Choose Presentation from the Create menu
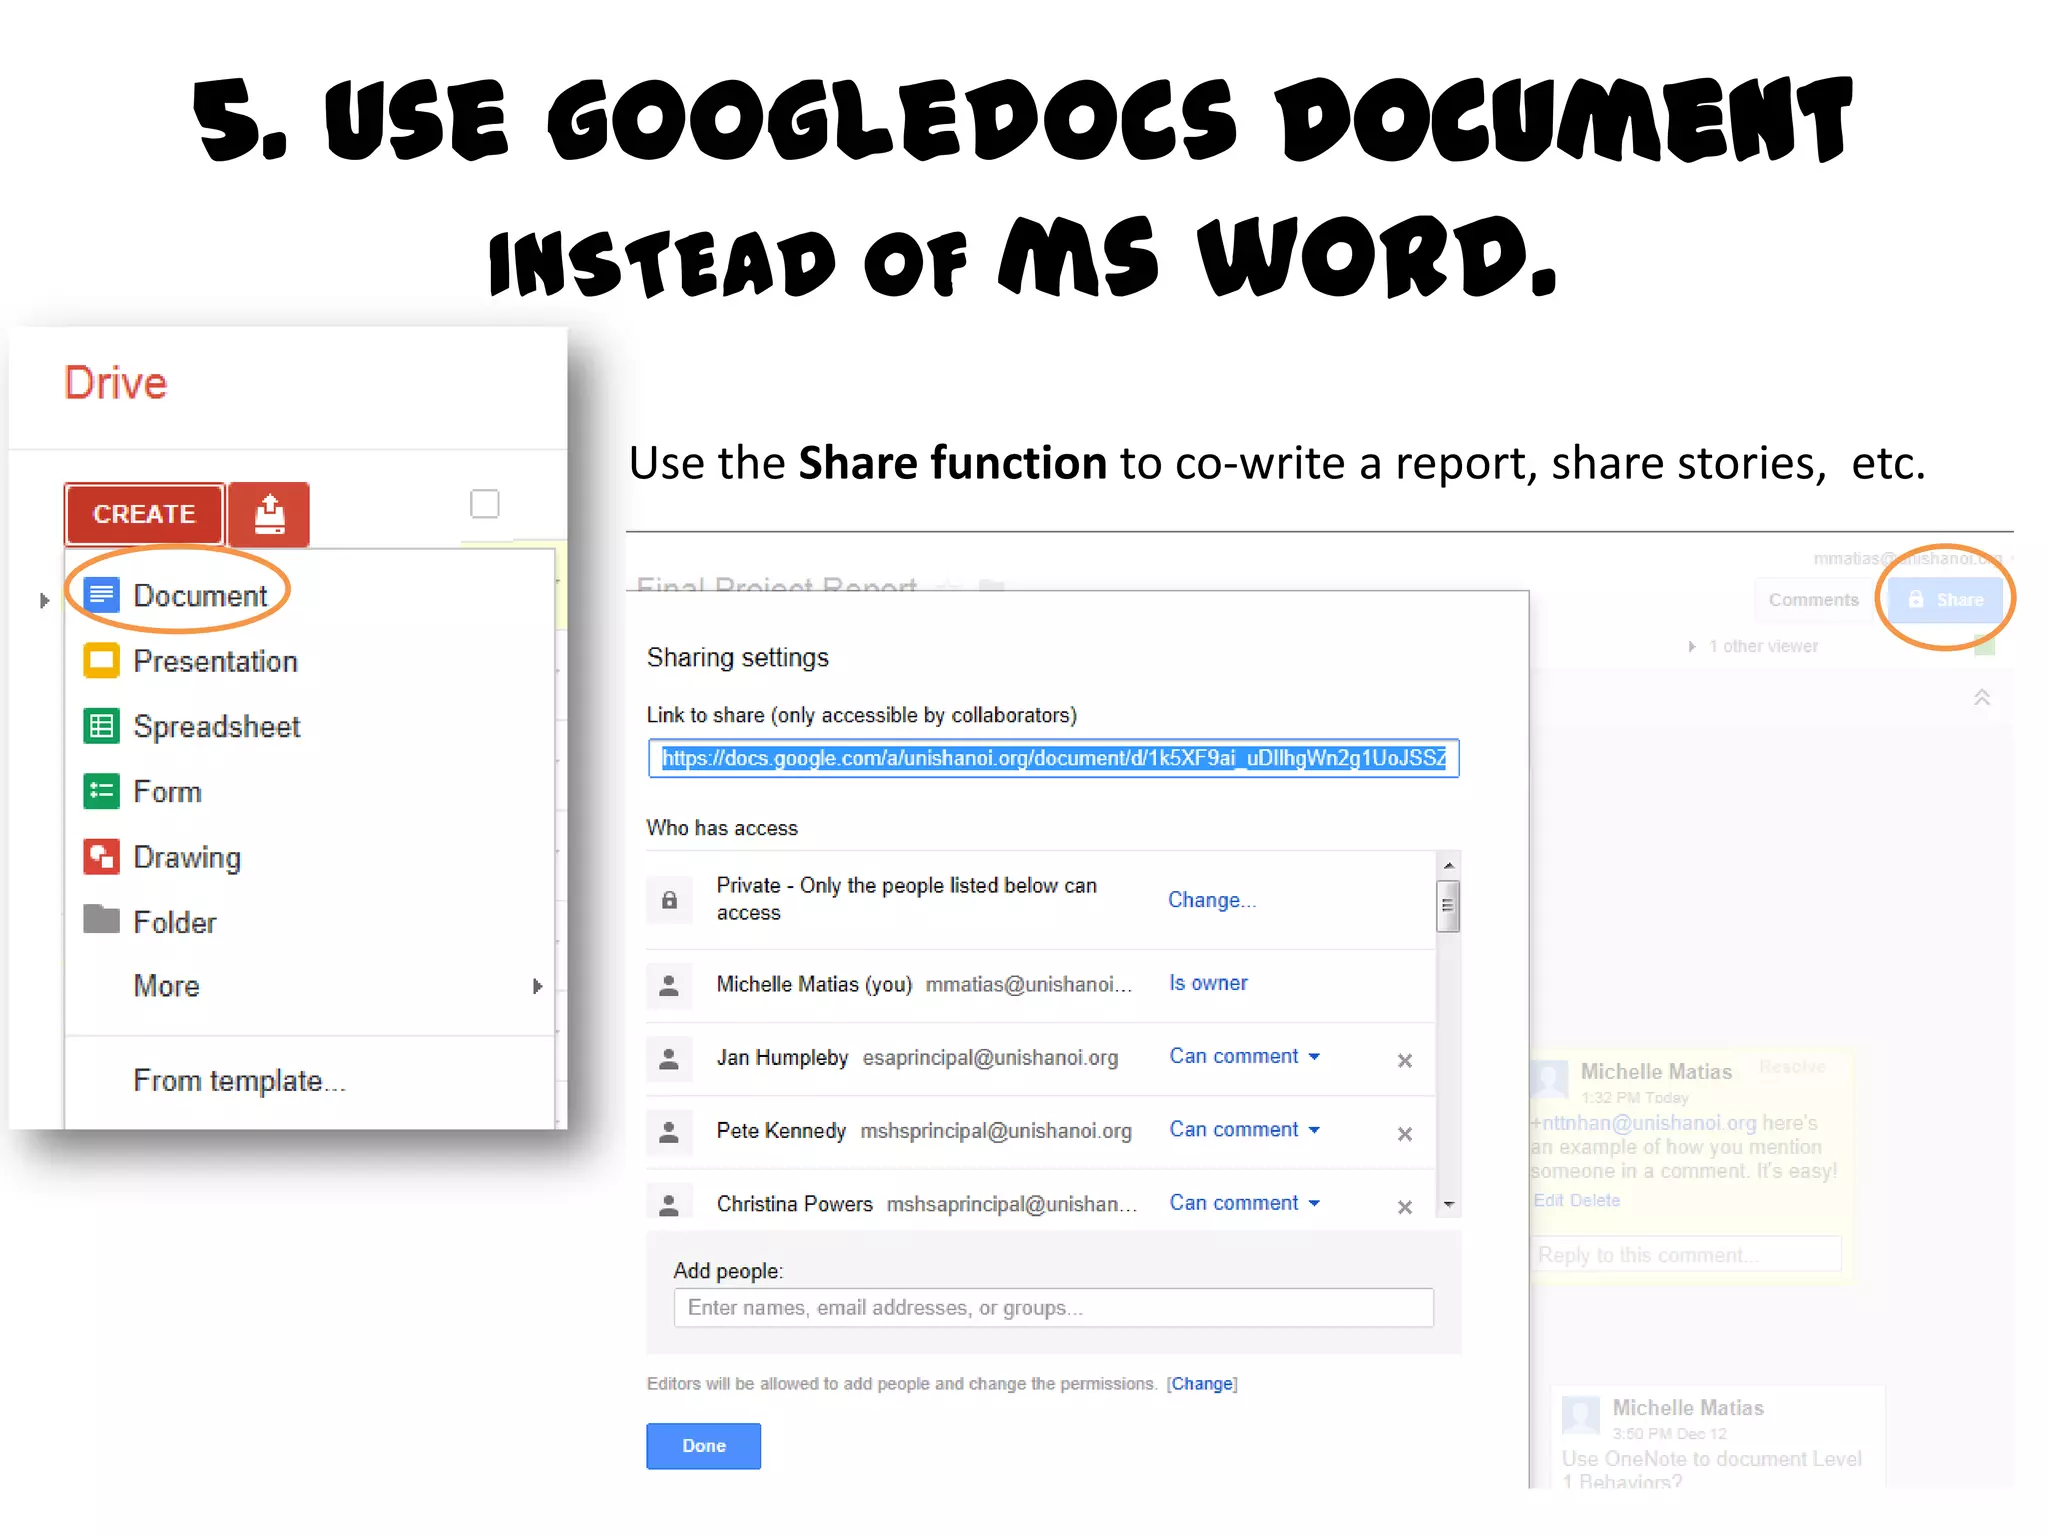This screenshot has width=2048, height=1536. (x=215, y=662)
